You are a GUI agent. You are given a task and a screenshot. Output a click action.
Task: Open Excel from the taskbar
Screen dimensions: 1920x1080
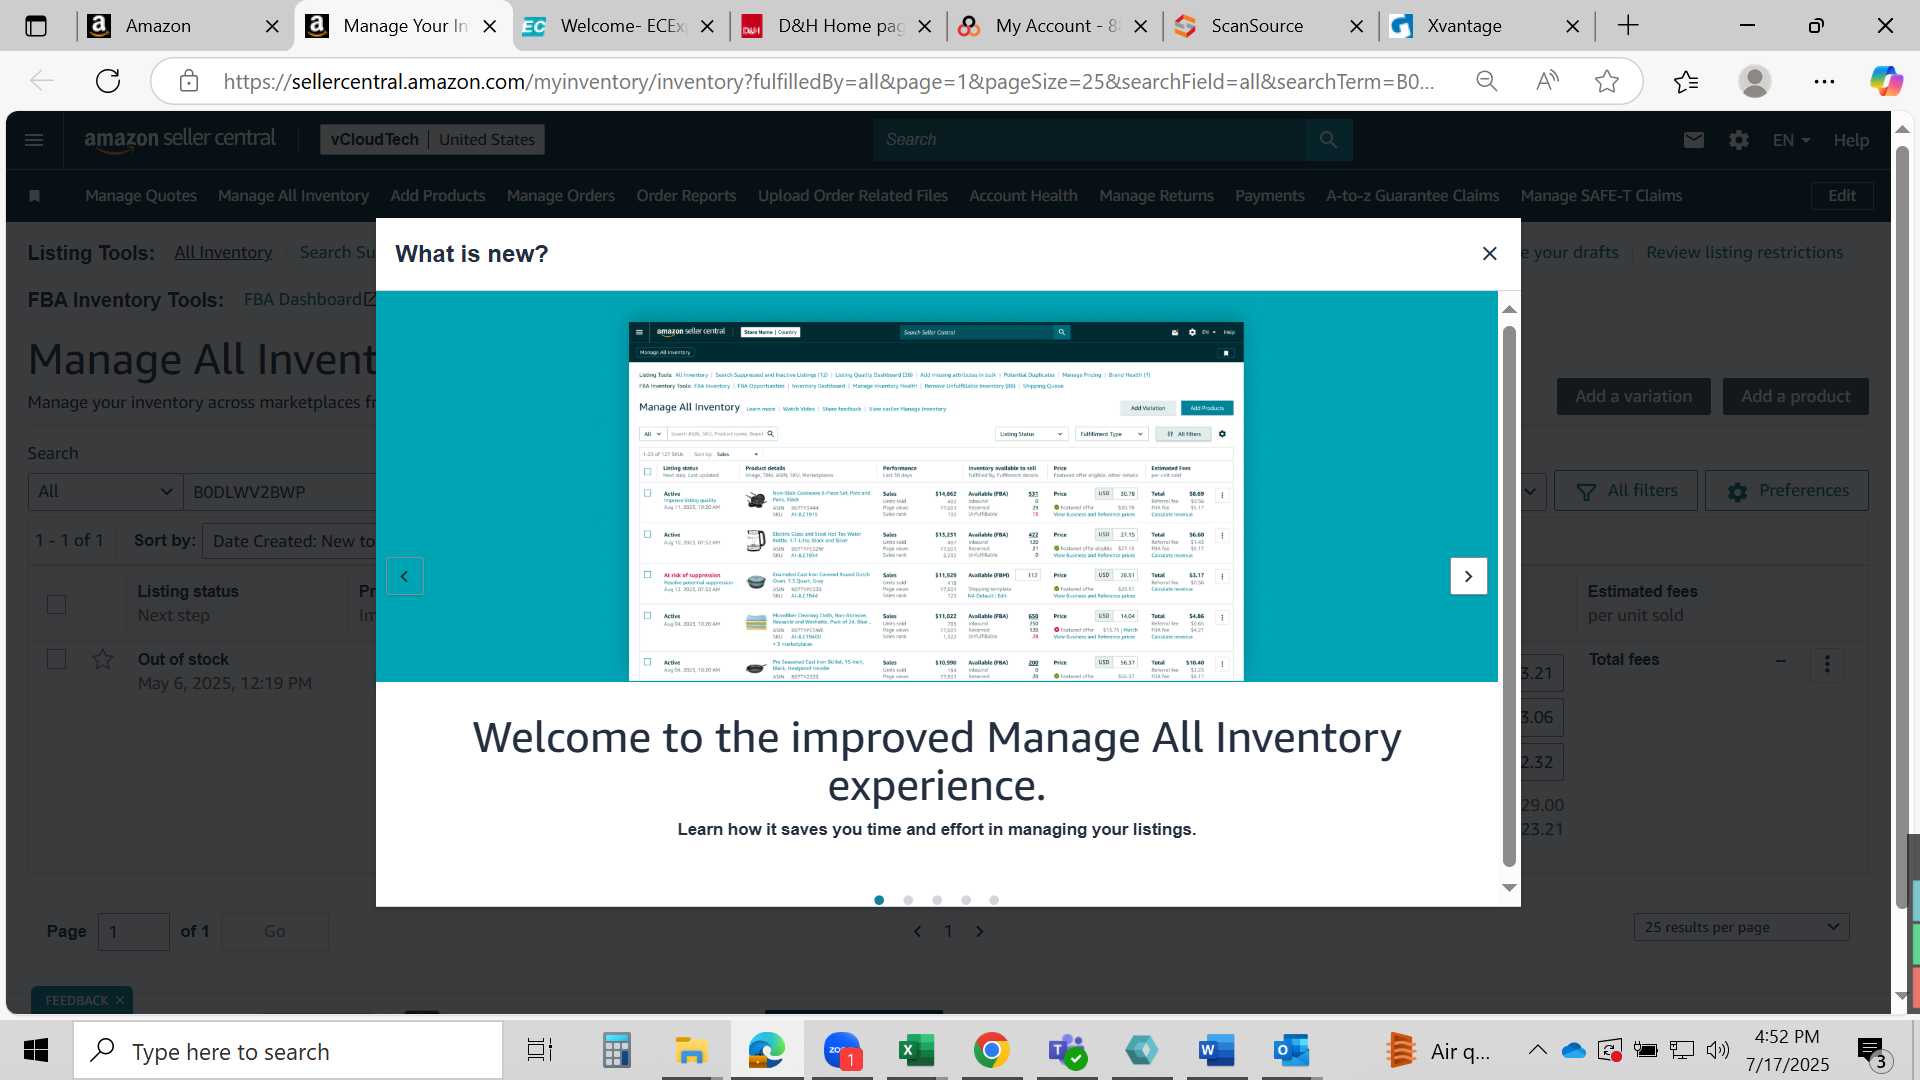[x=916, y=1051]
